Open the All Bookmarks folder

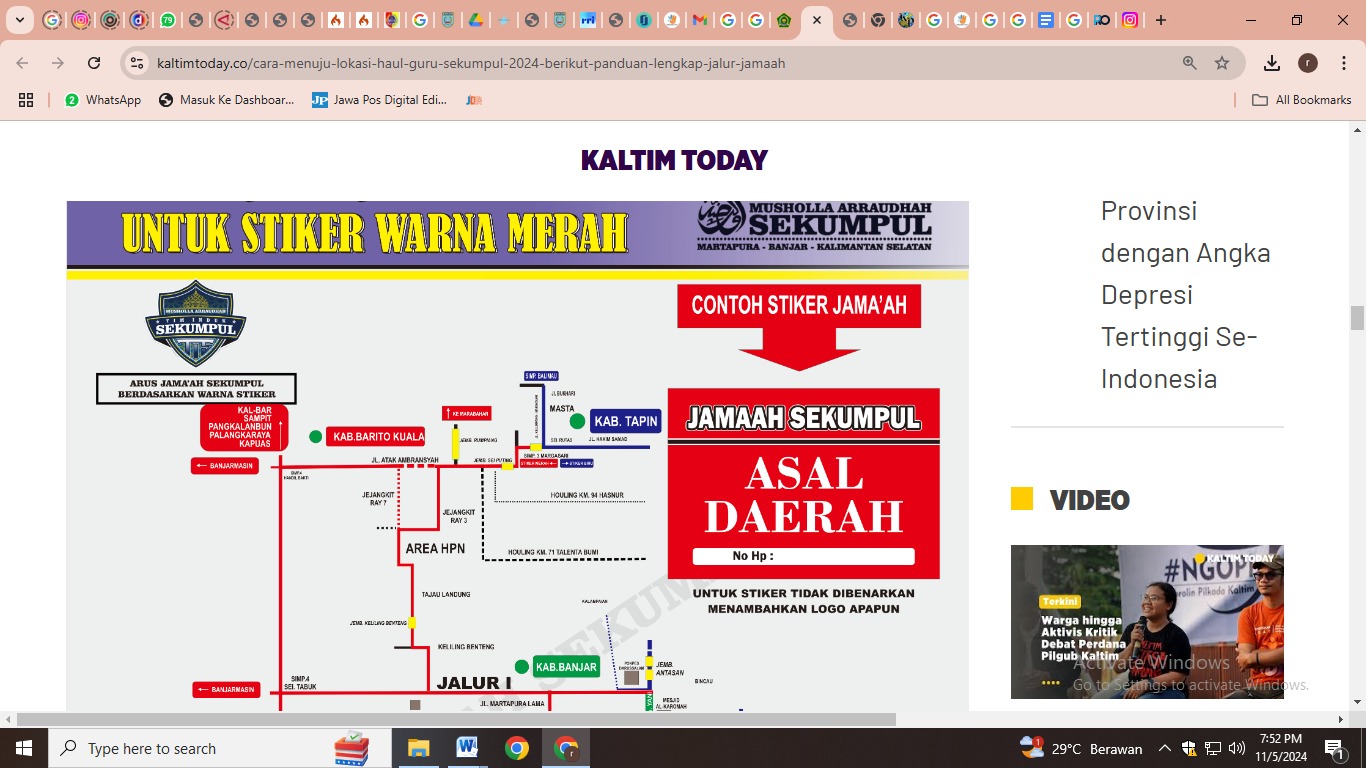tap(1302, 100)
